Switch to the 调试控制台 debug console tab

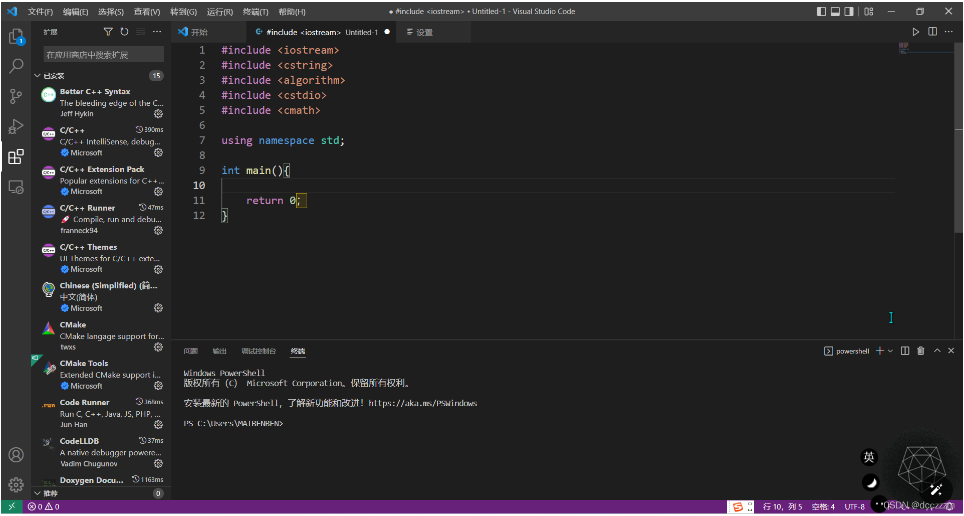pyautogui.click(x=259, y=351)
